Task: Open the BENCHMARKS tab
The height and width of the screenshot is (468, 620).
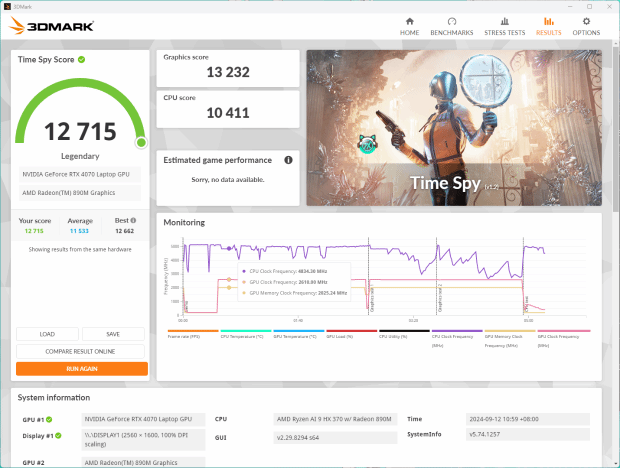Action: point(452,26)
